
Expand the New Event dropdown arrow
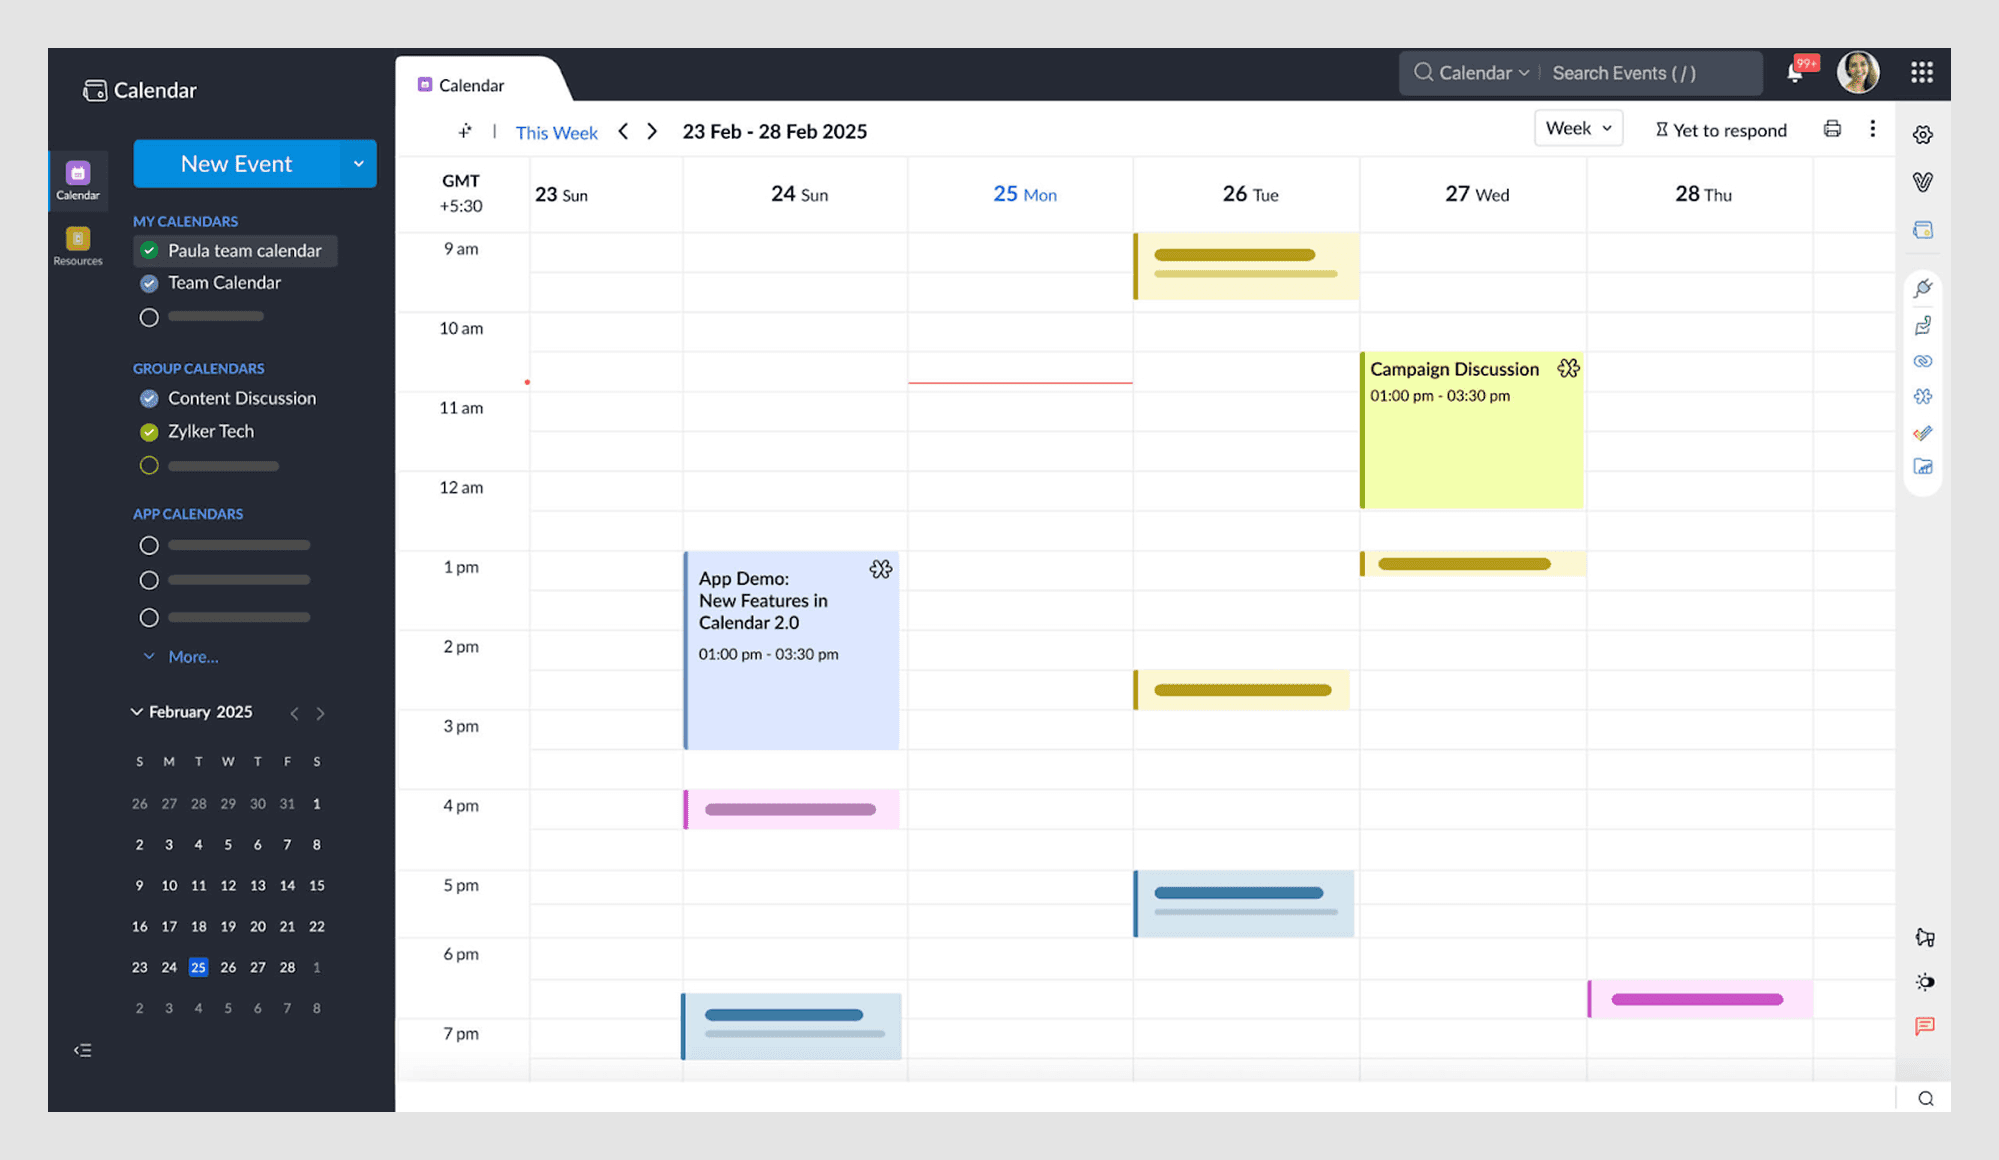[x=360, y=163]
